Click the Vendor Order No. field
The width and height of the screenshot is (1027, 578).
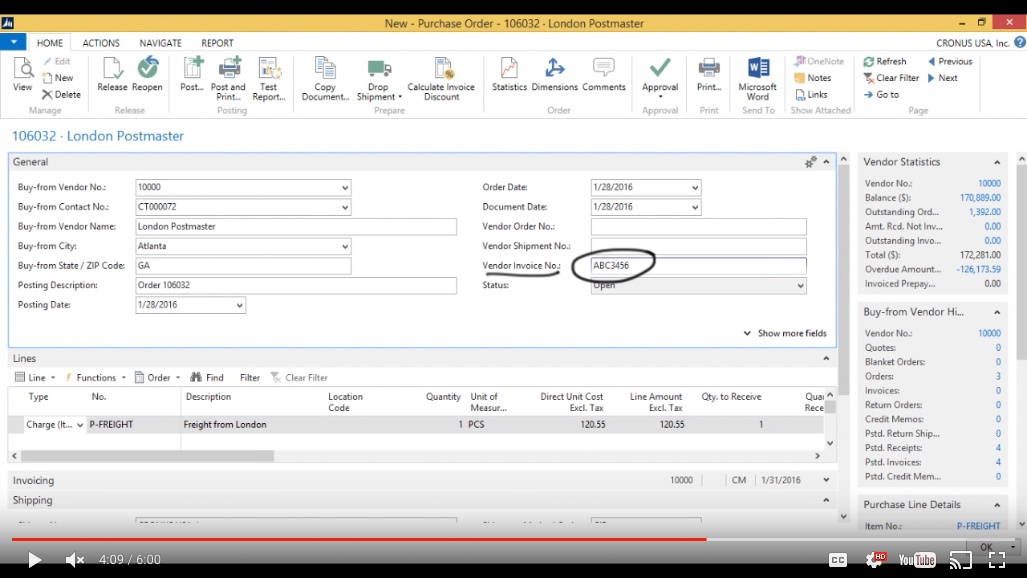698,226
